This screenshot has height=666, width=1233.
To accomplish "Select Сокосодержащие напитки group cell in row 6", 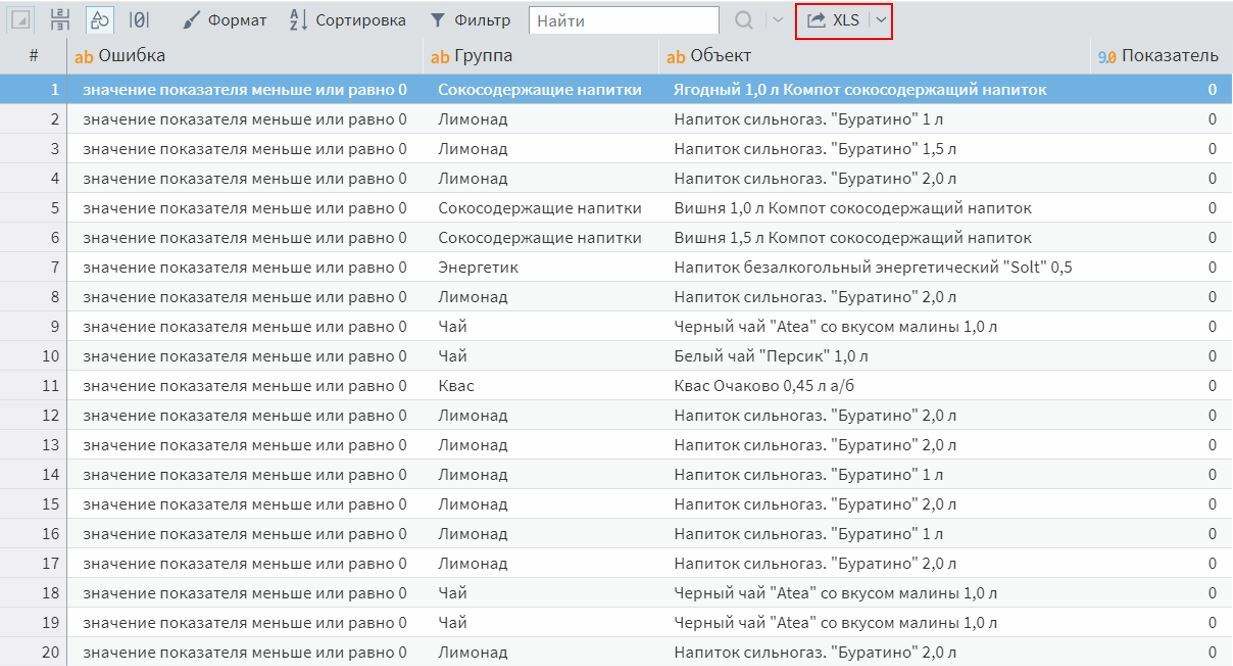I will click(x=542, y=238).
